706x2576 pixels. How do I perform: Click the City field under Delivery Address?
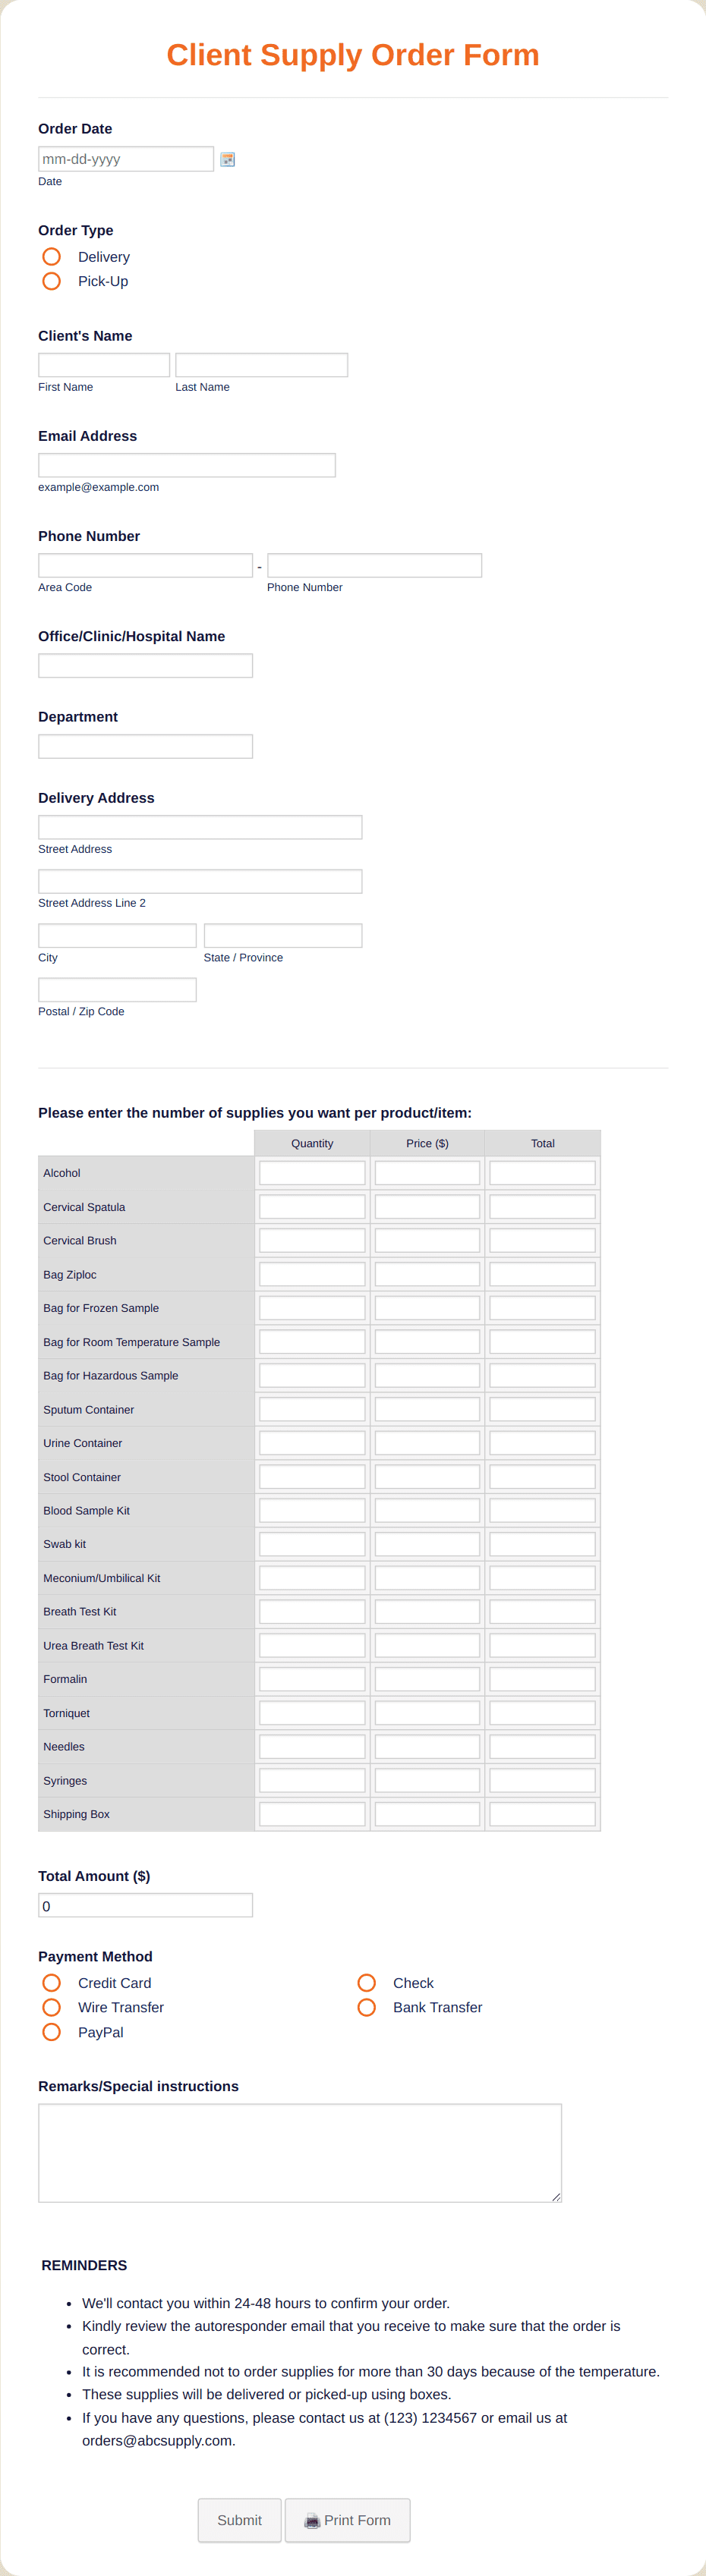click(x=116, y=934)
